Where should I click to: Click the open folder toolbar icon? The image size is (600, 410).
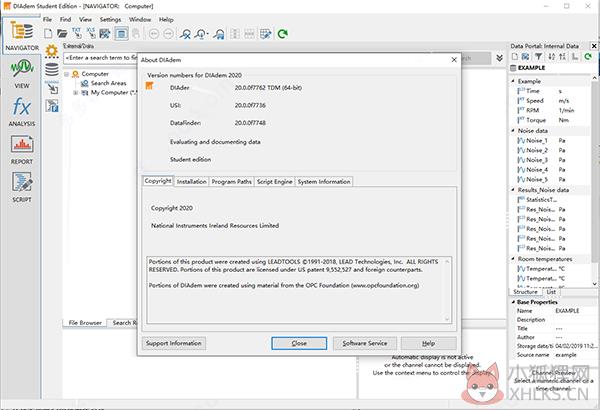tap(62, 34)
